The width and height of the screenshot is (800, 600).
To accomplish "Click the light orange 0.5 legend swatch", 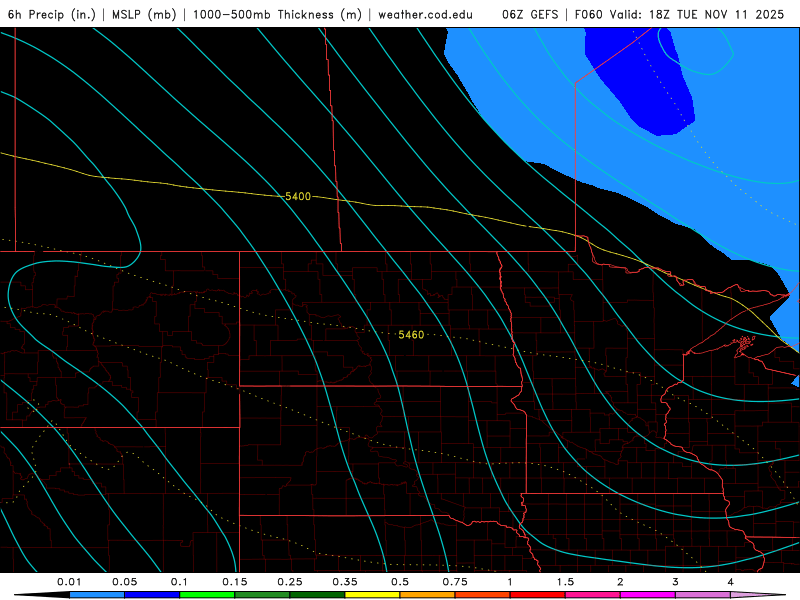I will (428, 595).
